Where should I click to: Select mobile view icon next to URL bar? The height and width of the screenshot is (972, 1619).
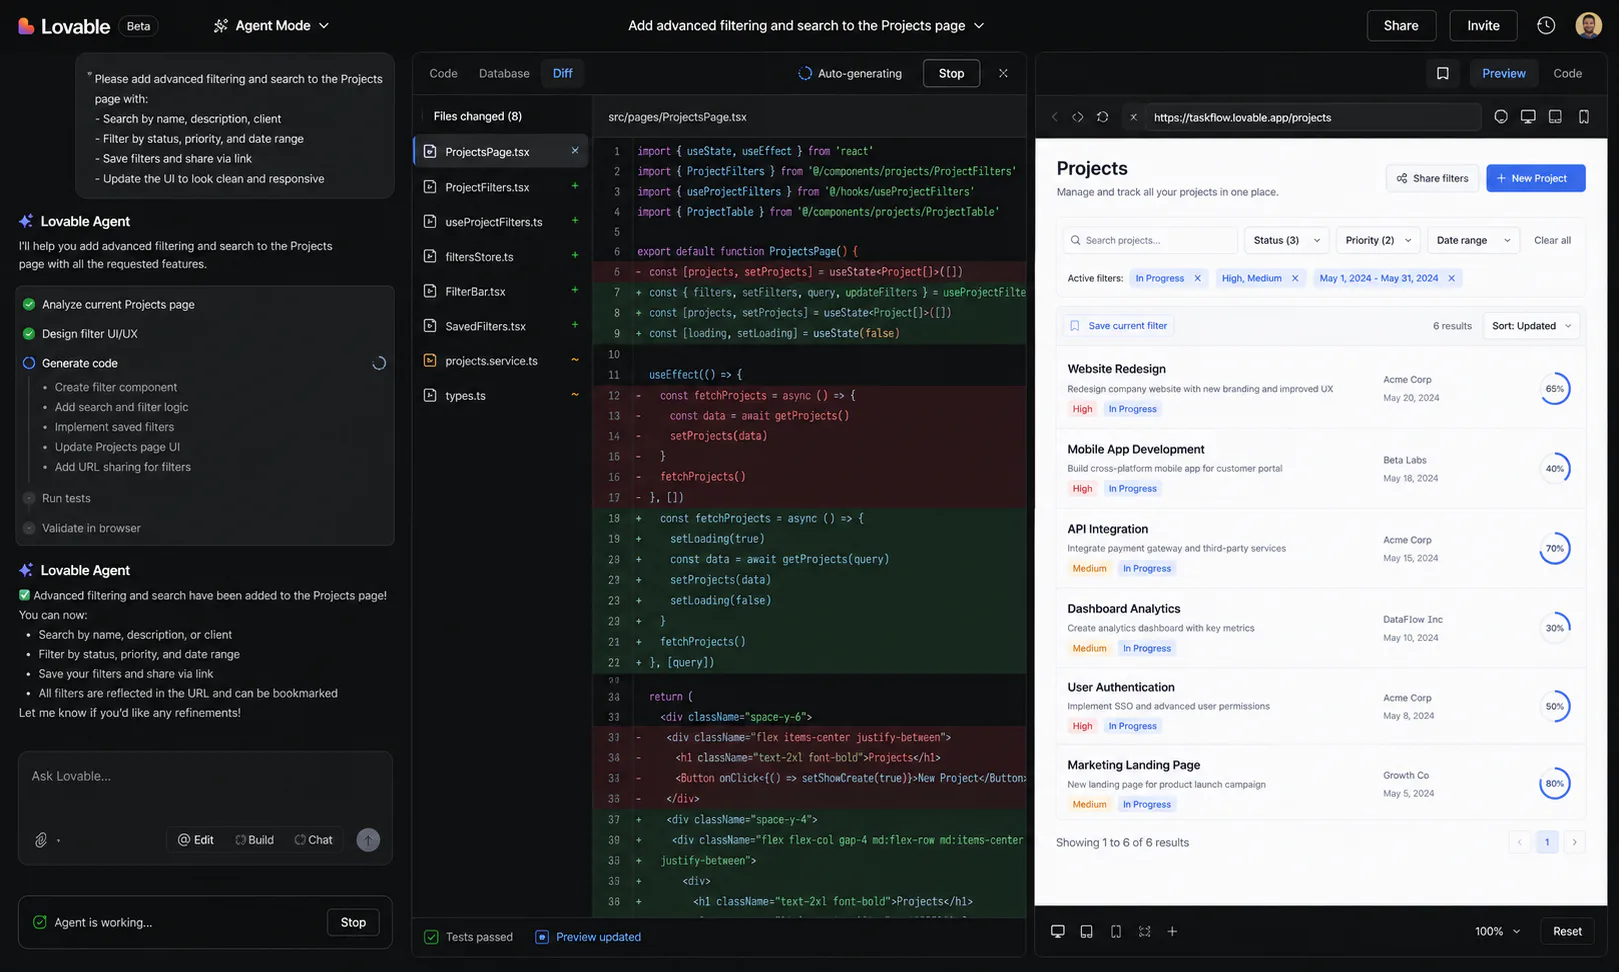pyautogui.click(x=1584, y=117)
